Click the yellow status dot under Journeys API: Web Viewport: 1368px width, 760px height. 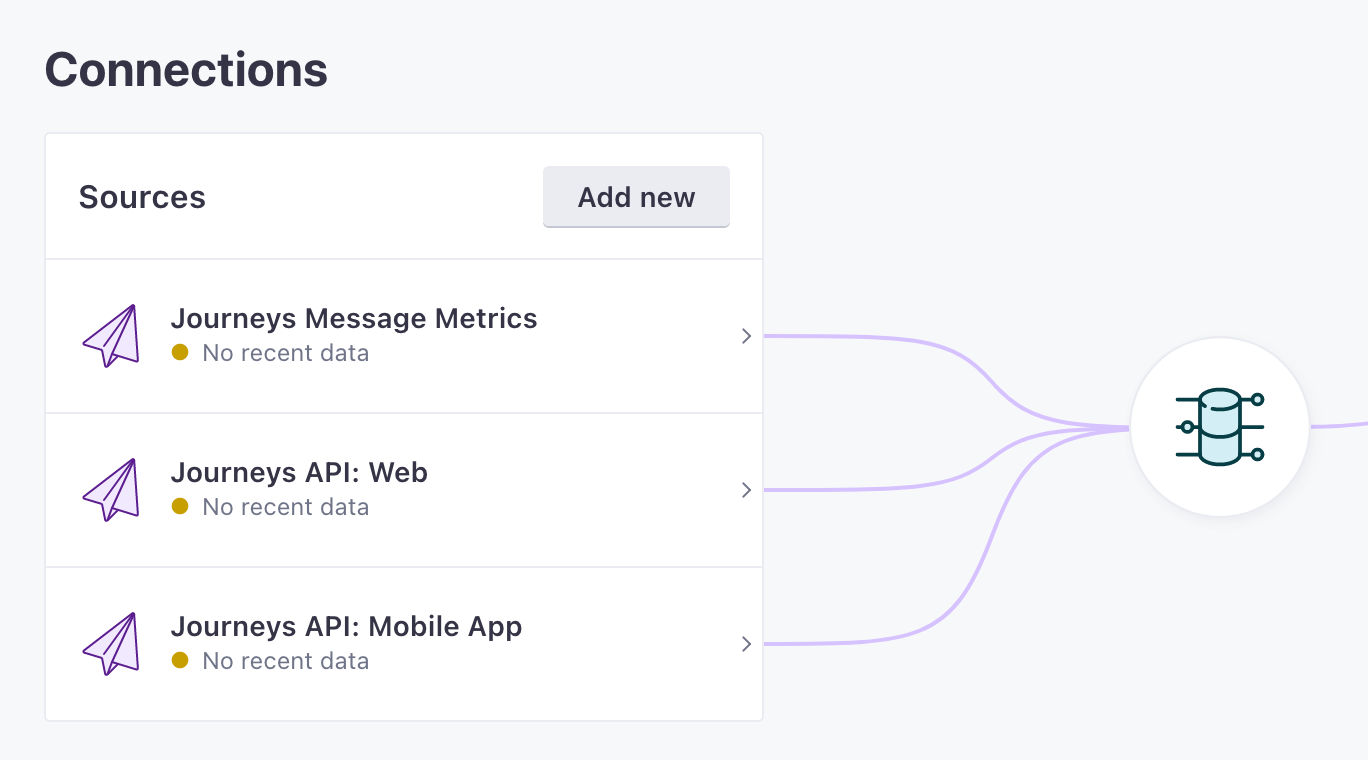pyautogui.click(x=180, y=506)
